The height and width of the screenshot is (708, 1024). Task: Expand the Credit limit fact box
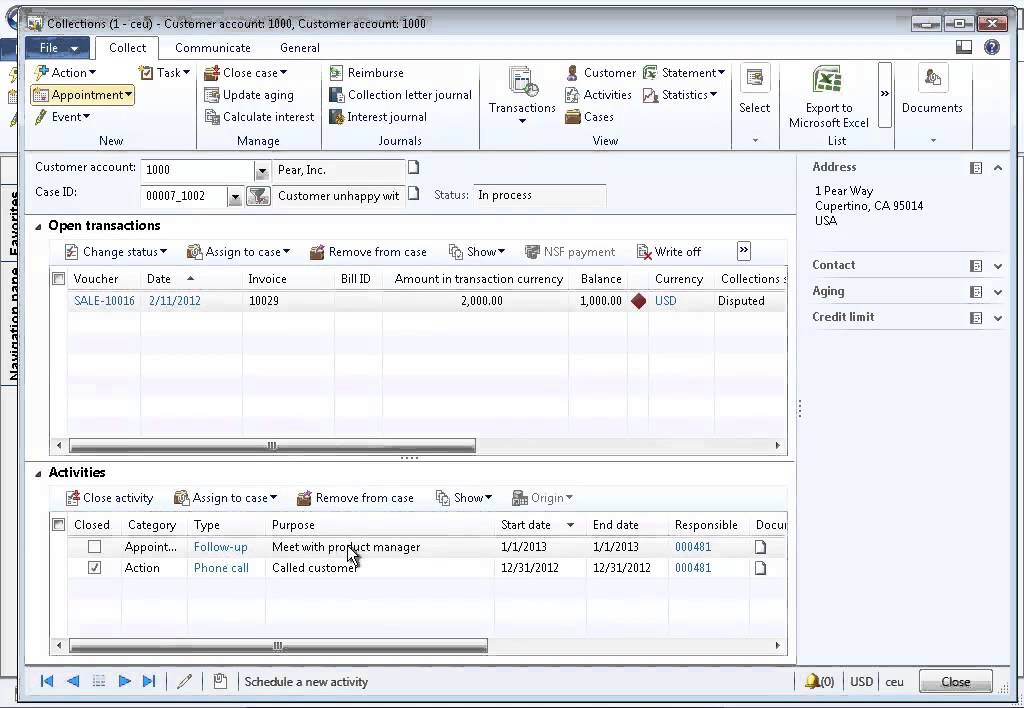[998, 318]
